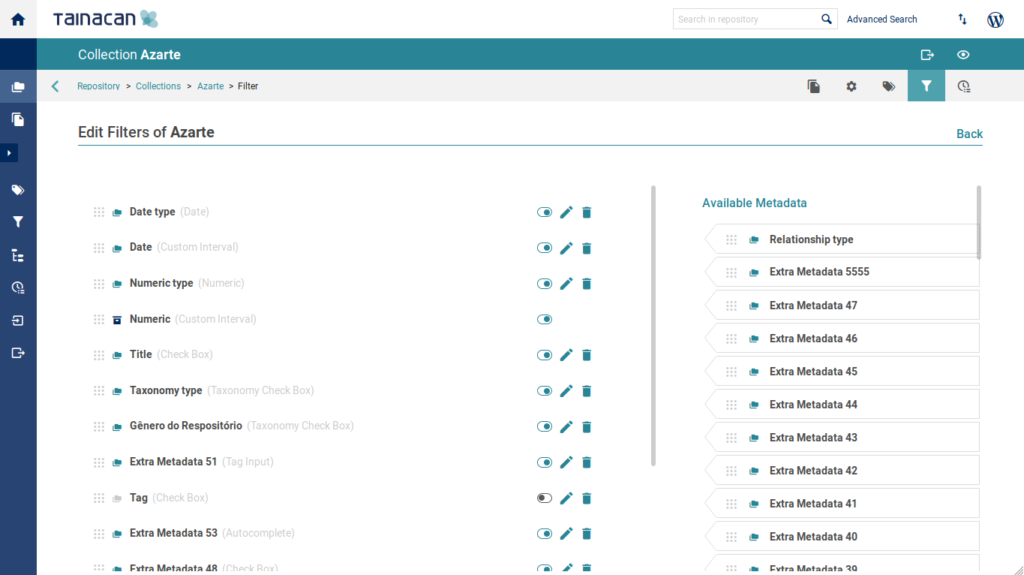Screen dimensions: 1024x575
Task: Edit the Date type filter
Action: tap(566, 212)
